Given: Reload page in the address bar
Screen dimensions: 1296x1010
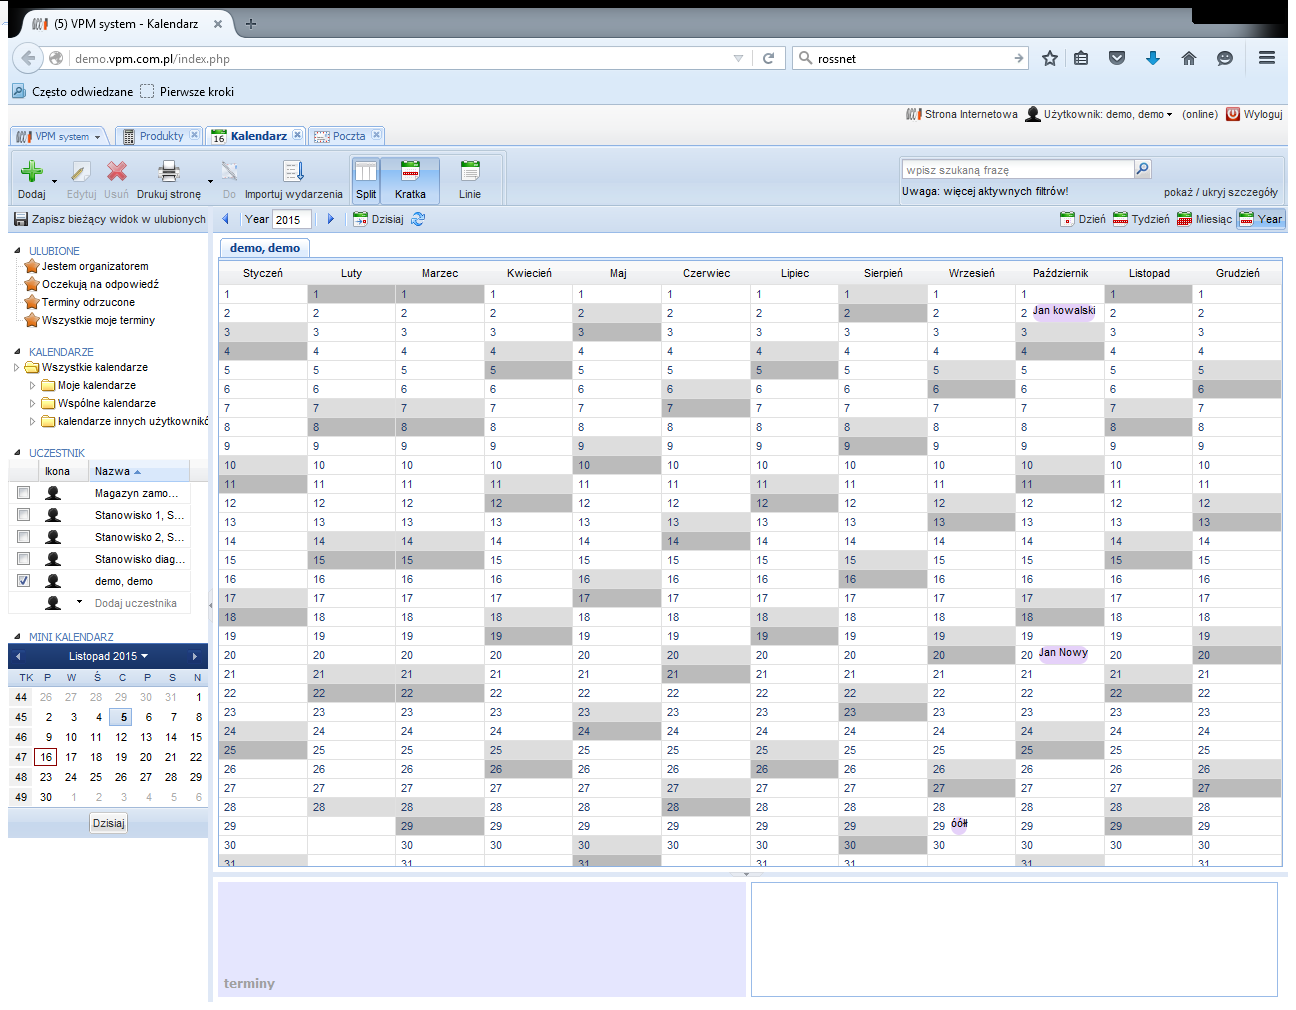Looking at the screenshot, I should coord(768,58).
